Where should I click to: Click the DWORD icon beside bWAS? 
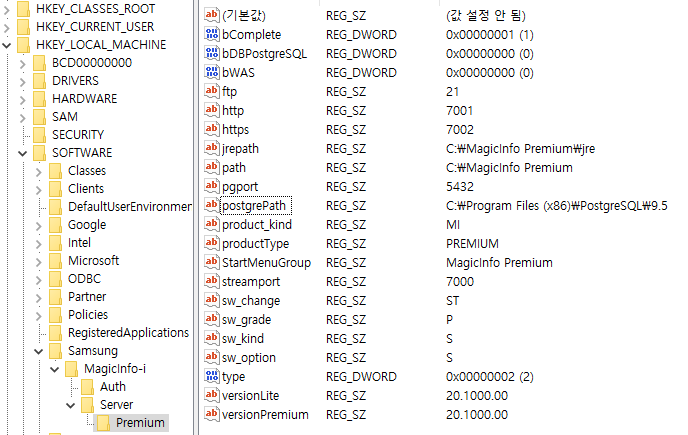pos(211,72)
